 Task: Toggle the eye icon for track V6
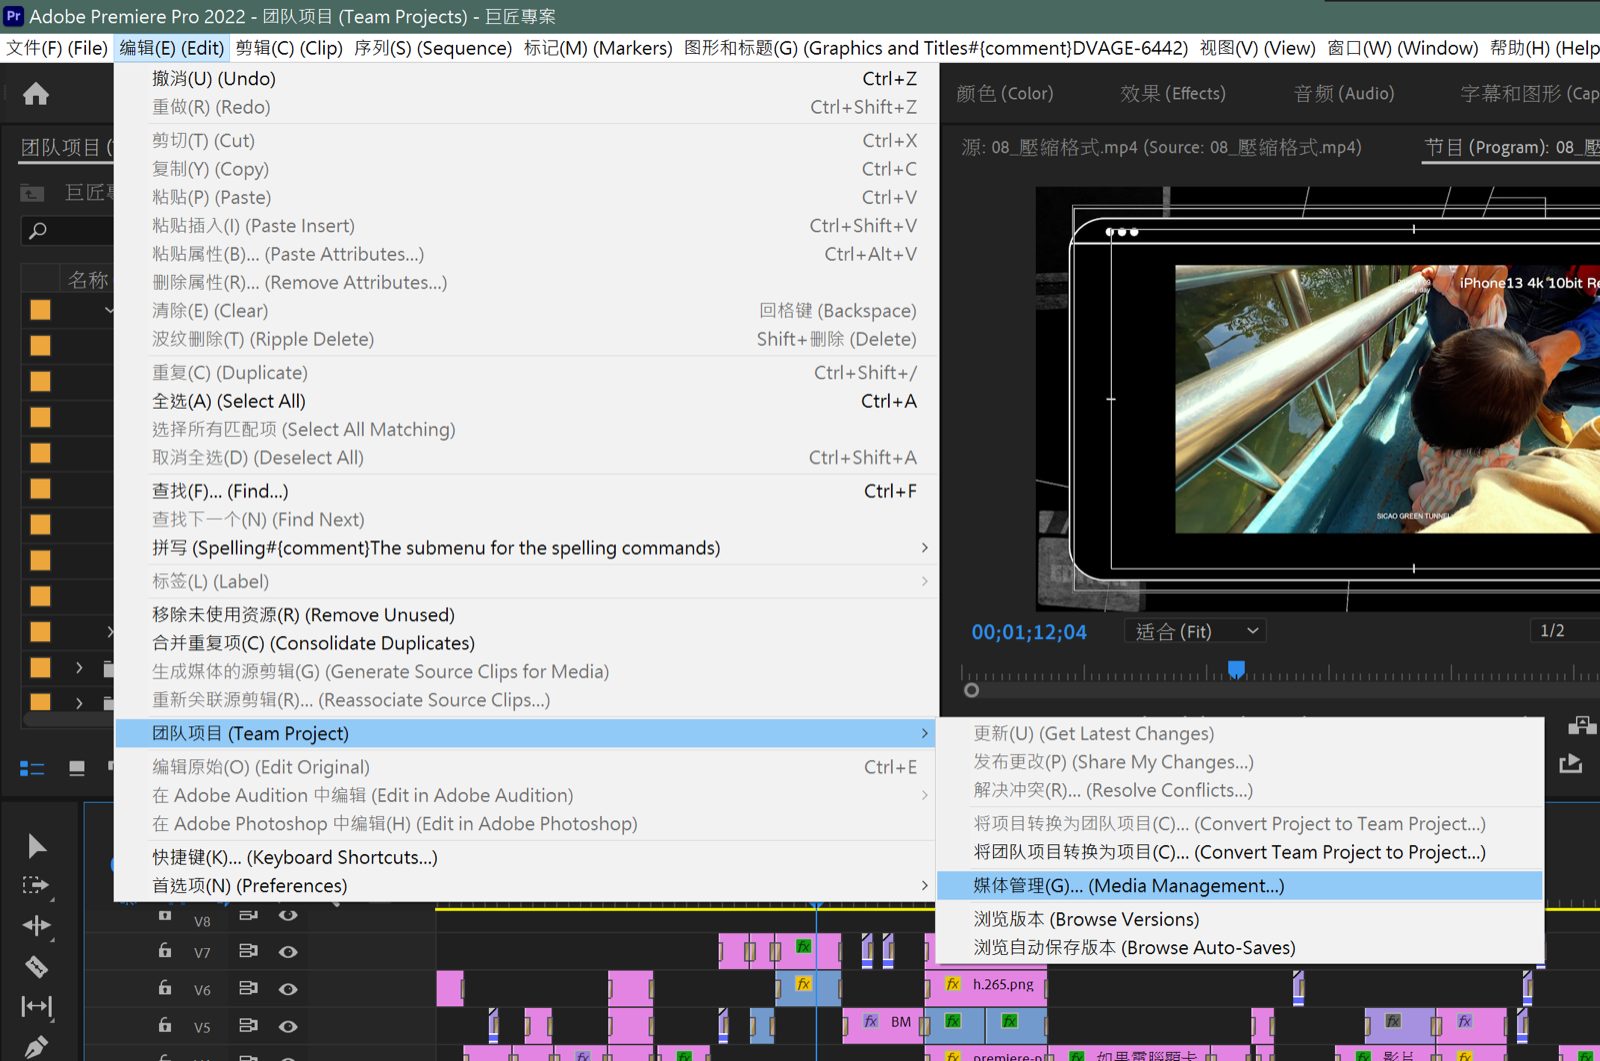coord(288,989)
